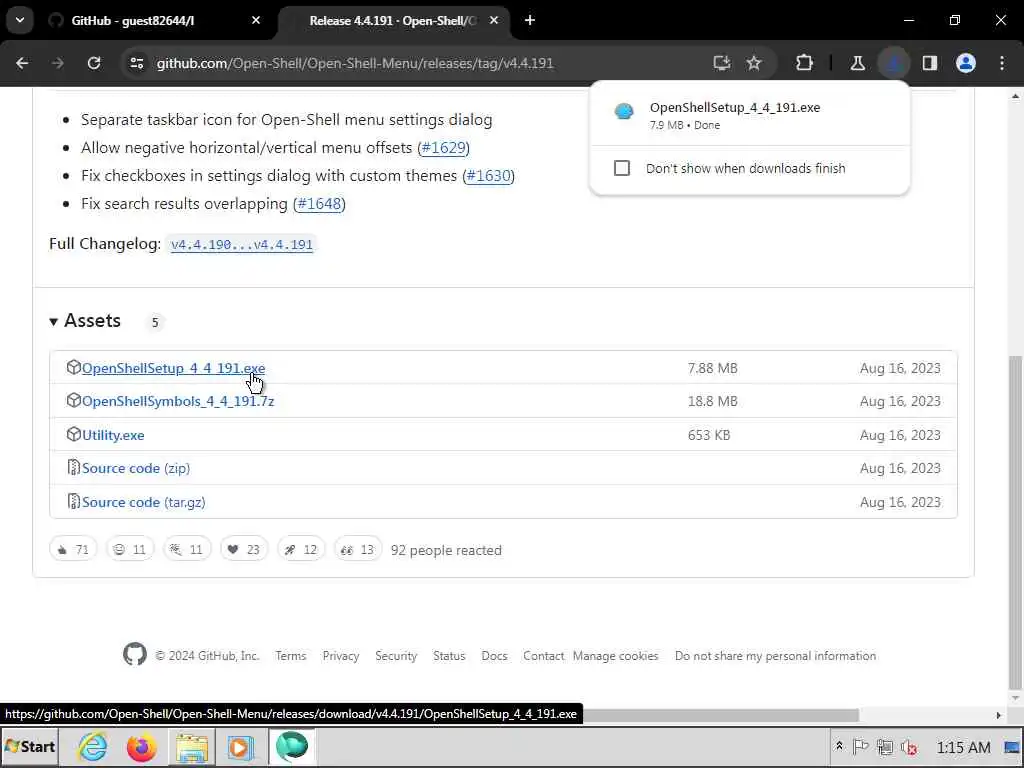Open the Terms footer link

pos(291,656)
